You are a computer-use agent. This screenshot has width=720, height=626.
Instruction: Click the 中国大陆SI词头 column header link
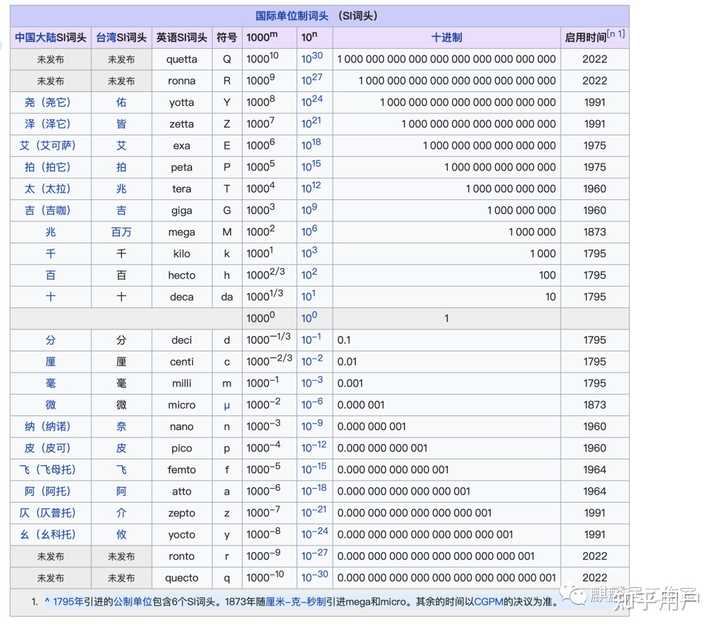(51, 38)
